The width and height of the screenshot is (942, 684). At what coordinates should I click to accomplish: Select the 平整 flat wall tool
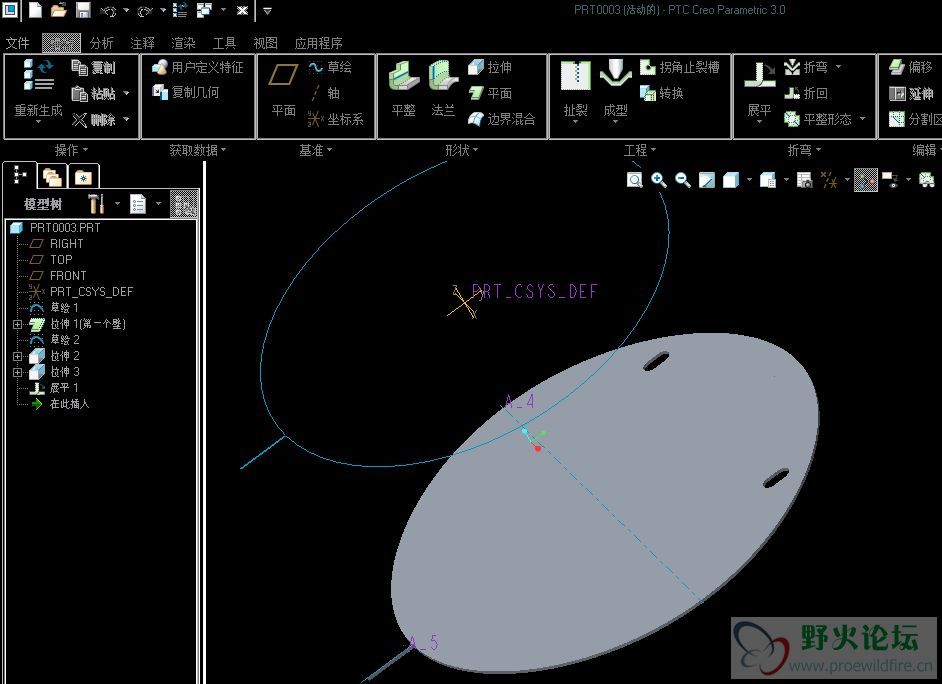(404, 88)
